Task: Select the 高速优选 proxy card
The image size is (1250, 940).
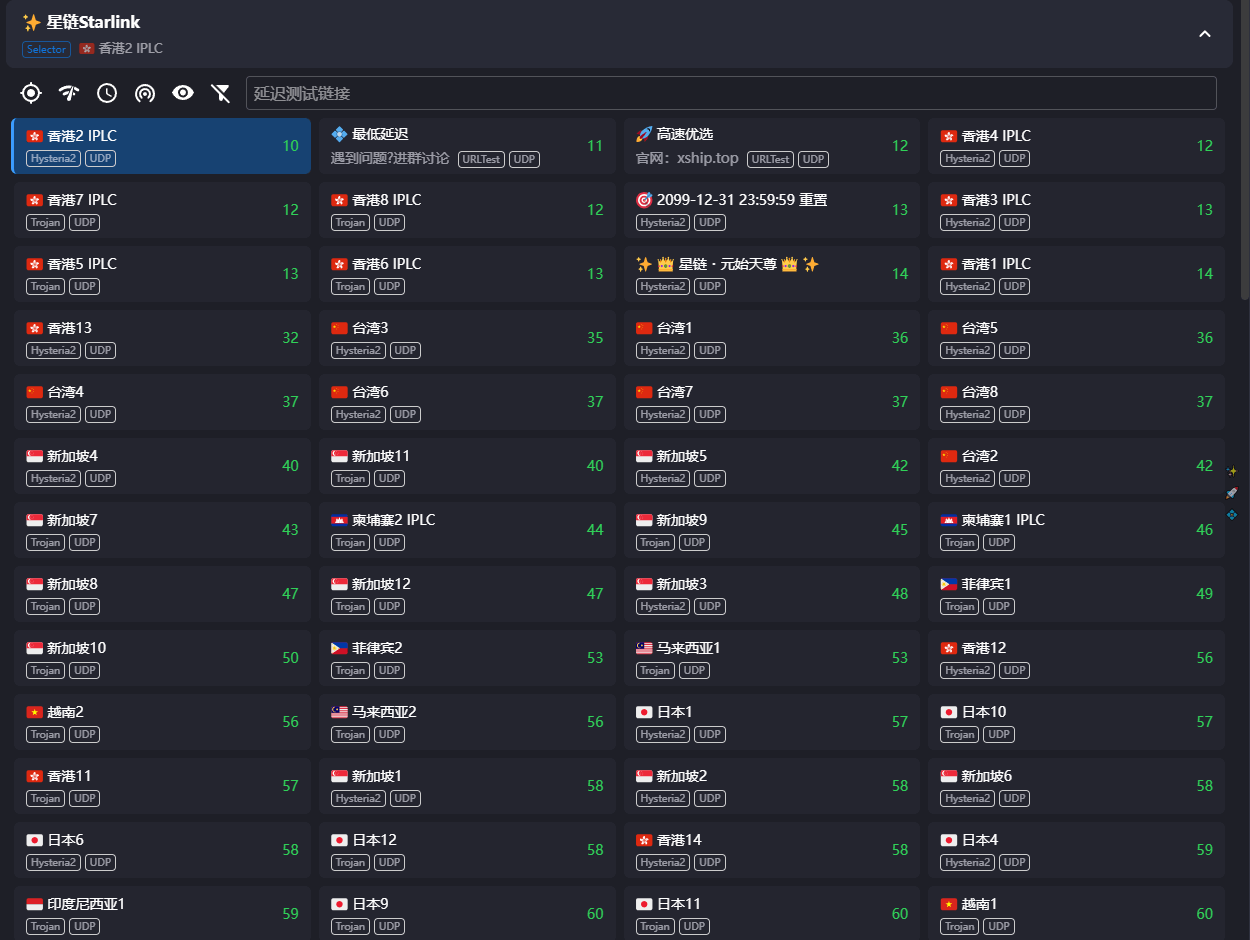Action: click(x=772, y=146)
